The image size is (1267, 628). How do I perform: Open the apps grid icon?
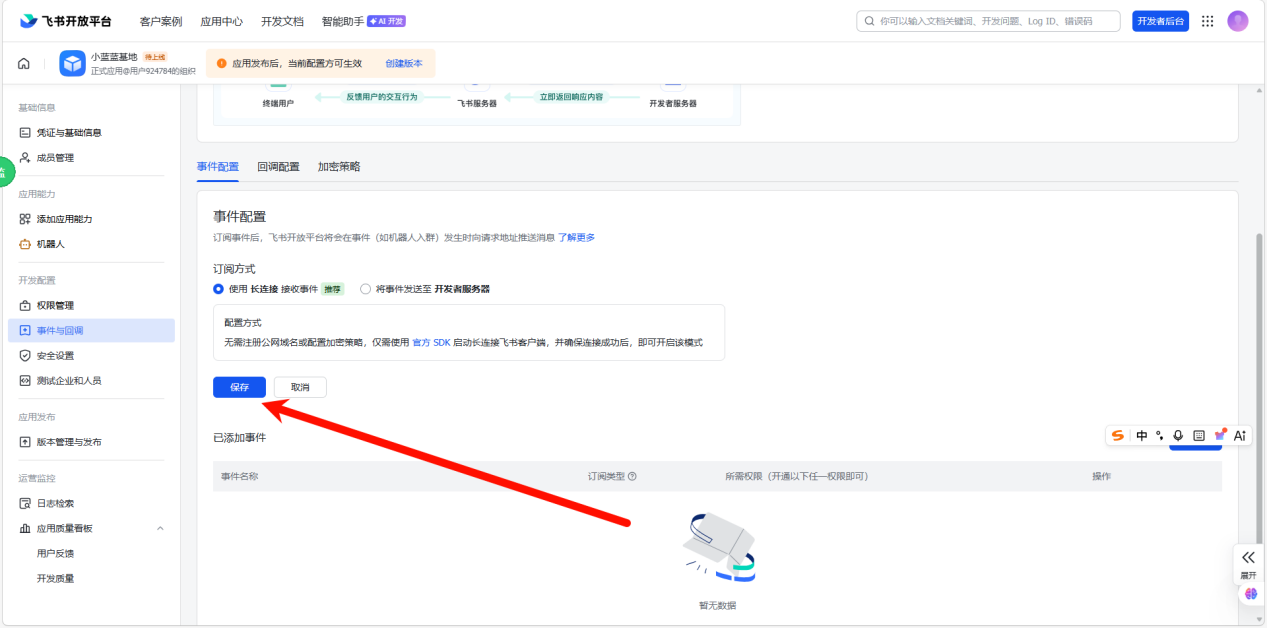pyautogui.click(x=1207, y=21)
